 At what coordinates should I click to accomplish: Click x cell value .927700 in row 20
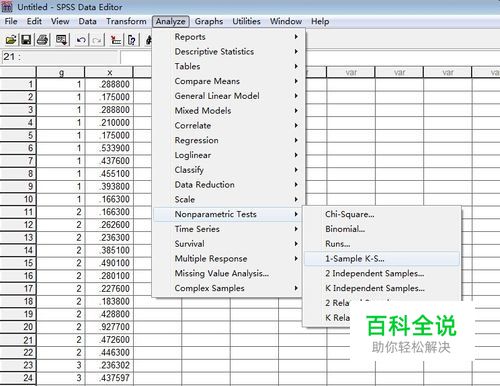[x=109, y=327]
